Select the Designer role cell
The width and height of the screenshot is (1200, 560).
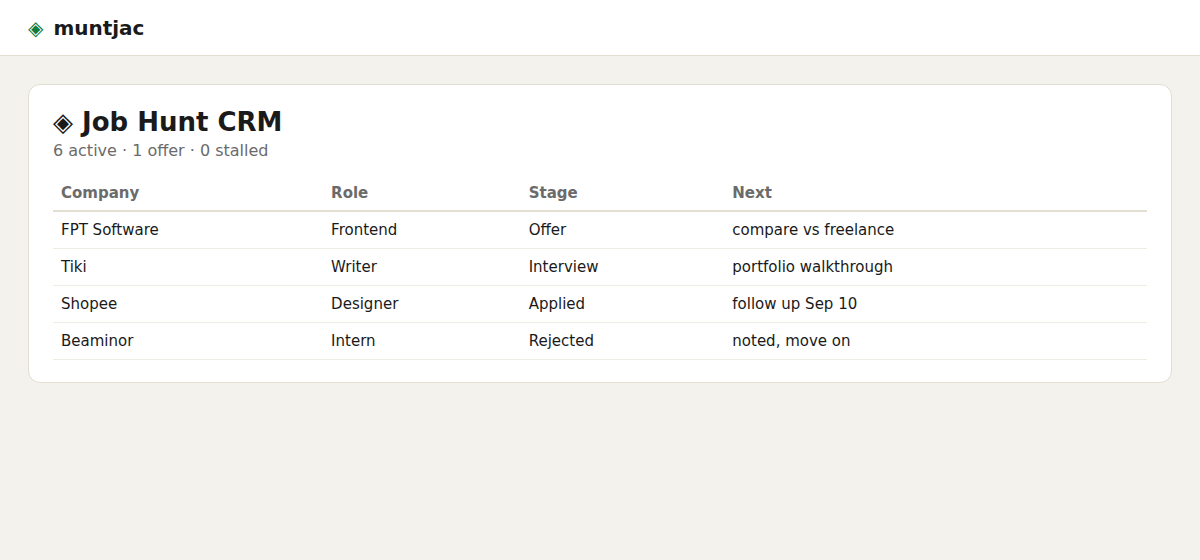(422, 304)
